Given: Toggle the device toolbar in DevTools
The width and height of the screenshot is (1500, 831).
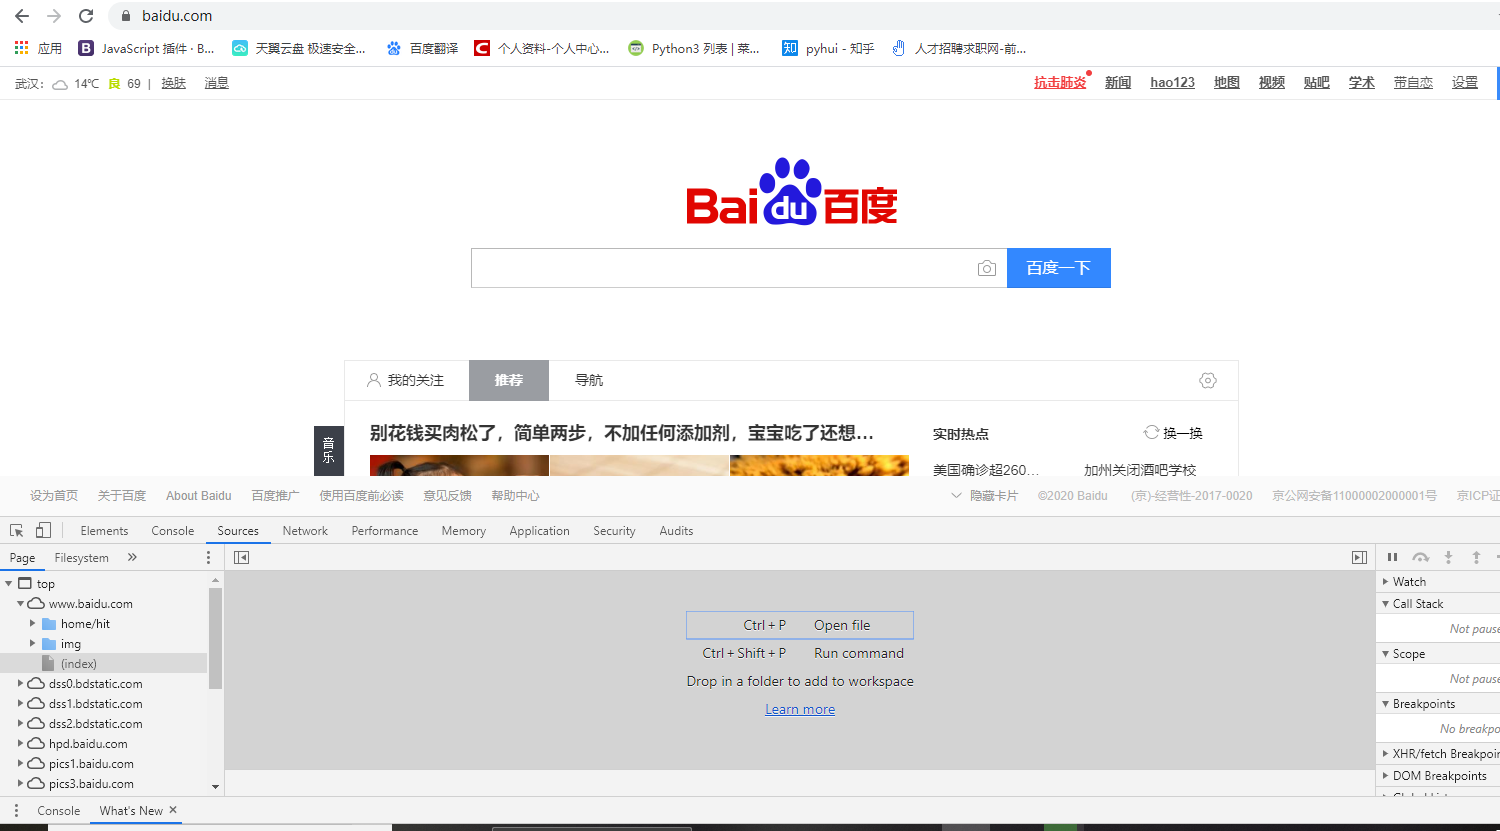Looking at the screenshot, I should [x=40, y=530].
